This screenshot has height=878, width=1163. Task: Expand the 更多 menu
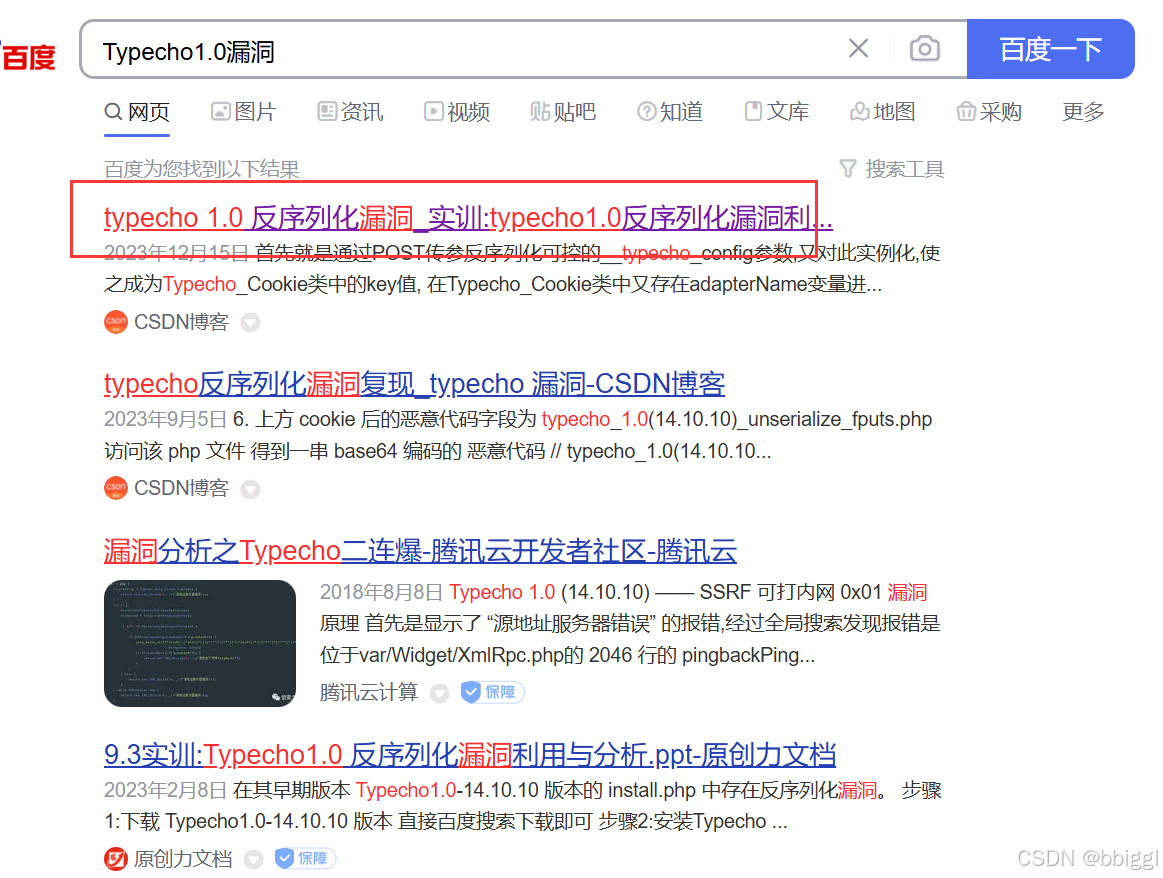click(x=1083, y=112)
